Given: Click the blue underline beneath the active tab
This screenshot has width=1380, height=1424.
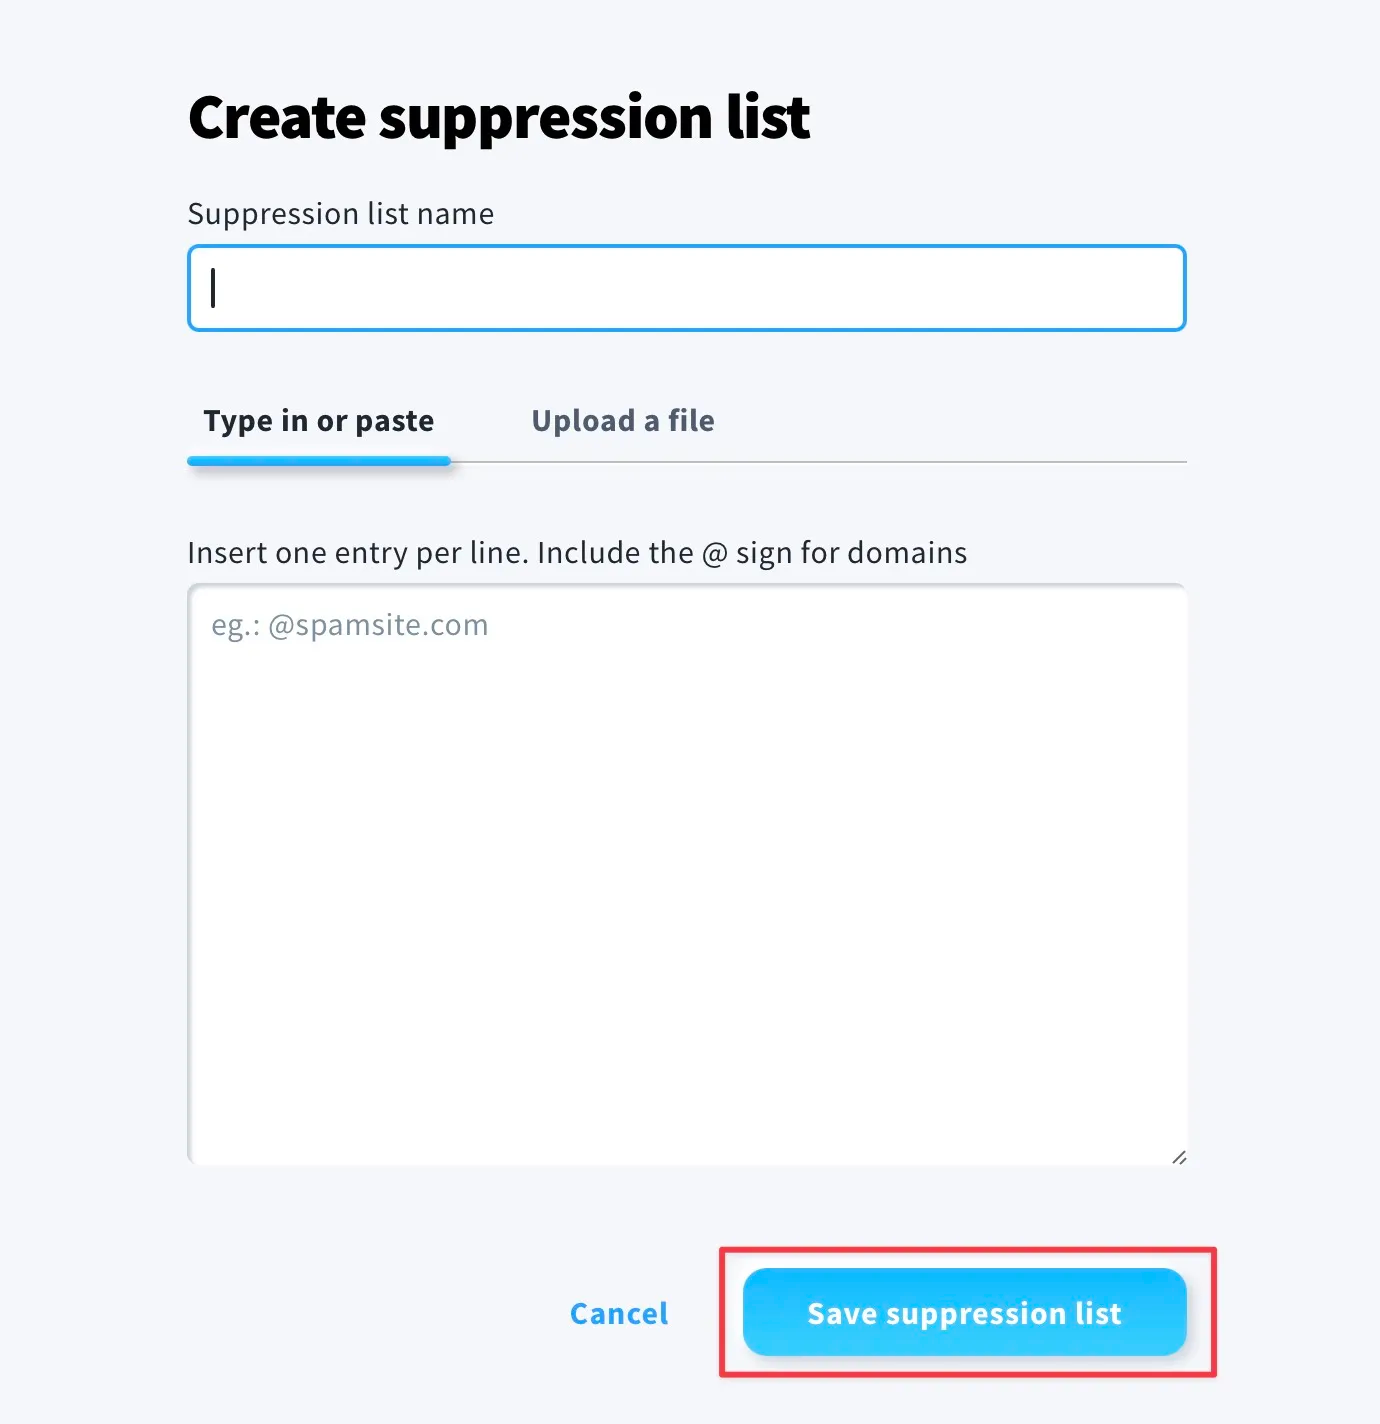Looking at the screenshot, I should tap(318, 461).
